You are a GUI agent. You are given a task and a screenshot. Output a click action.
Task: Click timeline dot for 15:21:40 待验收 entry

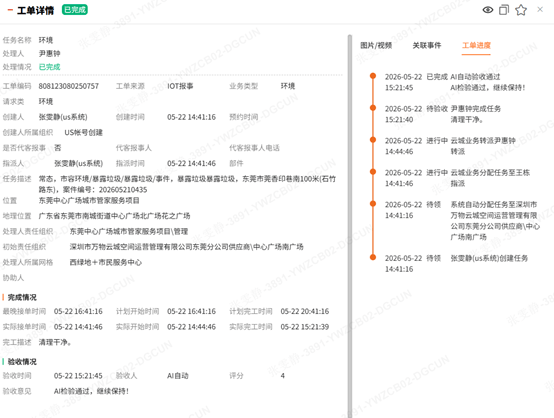[373, 108]
